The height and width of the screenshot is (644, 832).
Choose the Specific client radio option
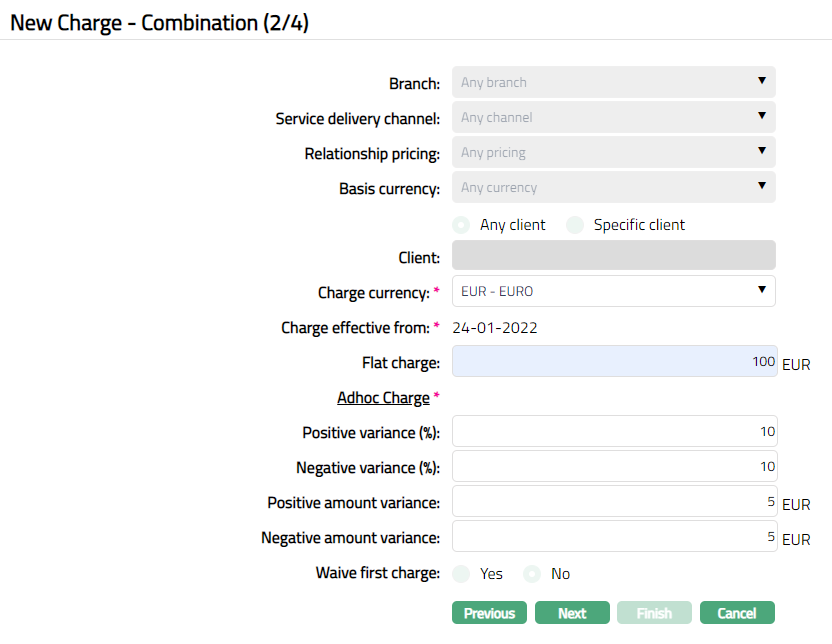click(575, 225)
